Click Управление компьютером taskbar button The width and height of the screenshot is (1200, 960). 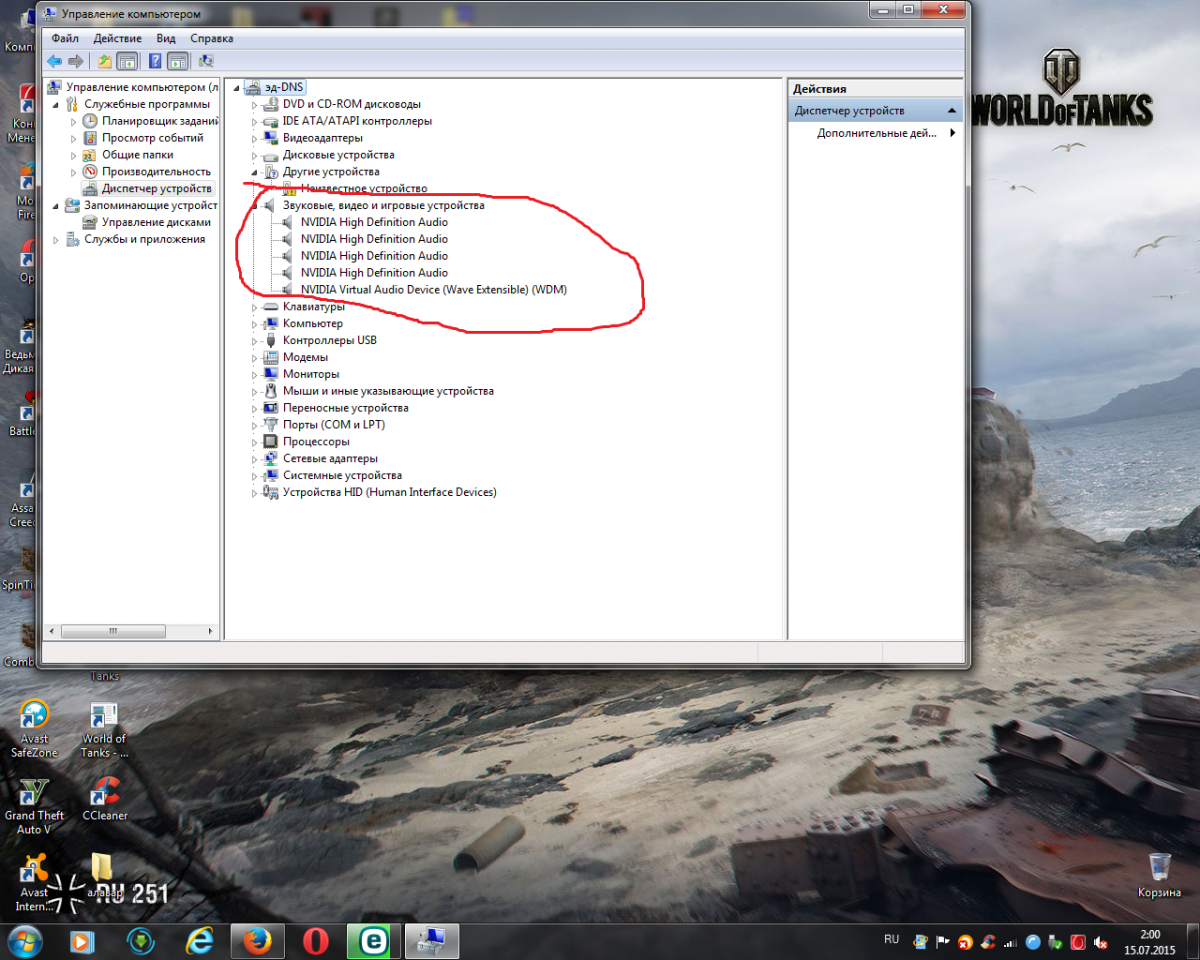[x=432, y=941]
